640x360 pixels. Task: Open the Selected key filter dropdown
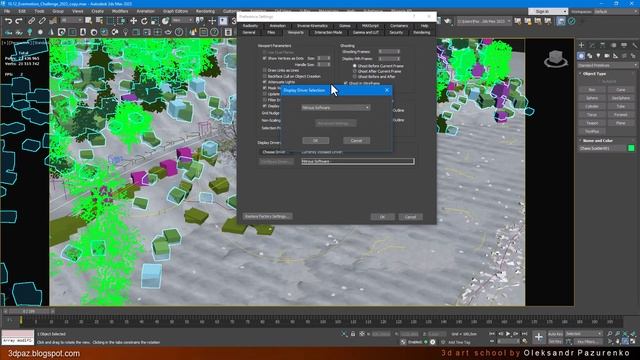coord(583,334)
